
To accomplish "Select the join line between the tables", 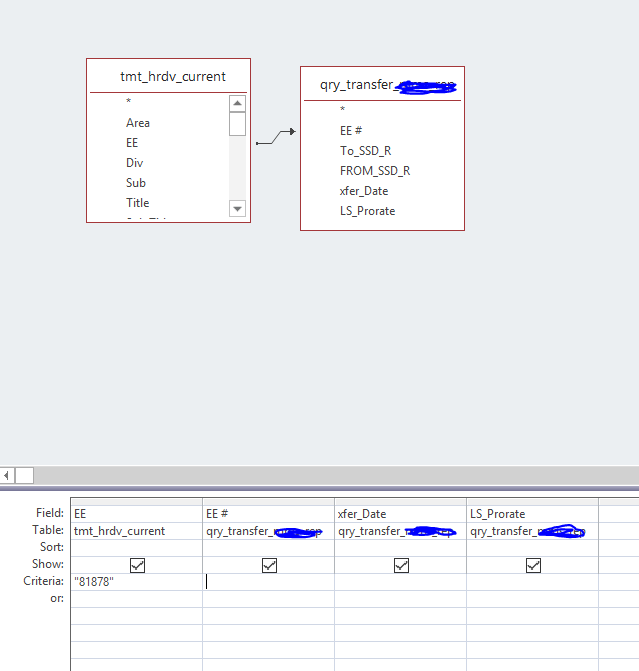I will [276, 137].
